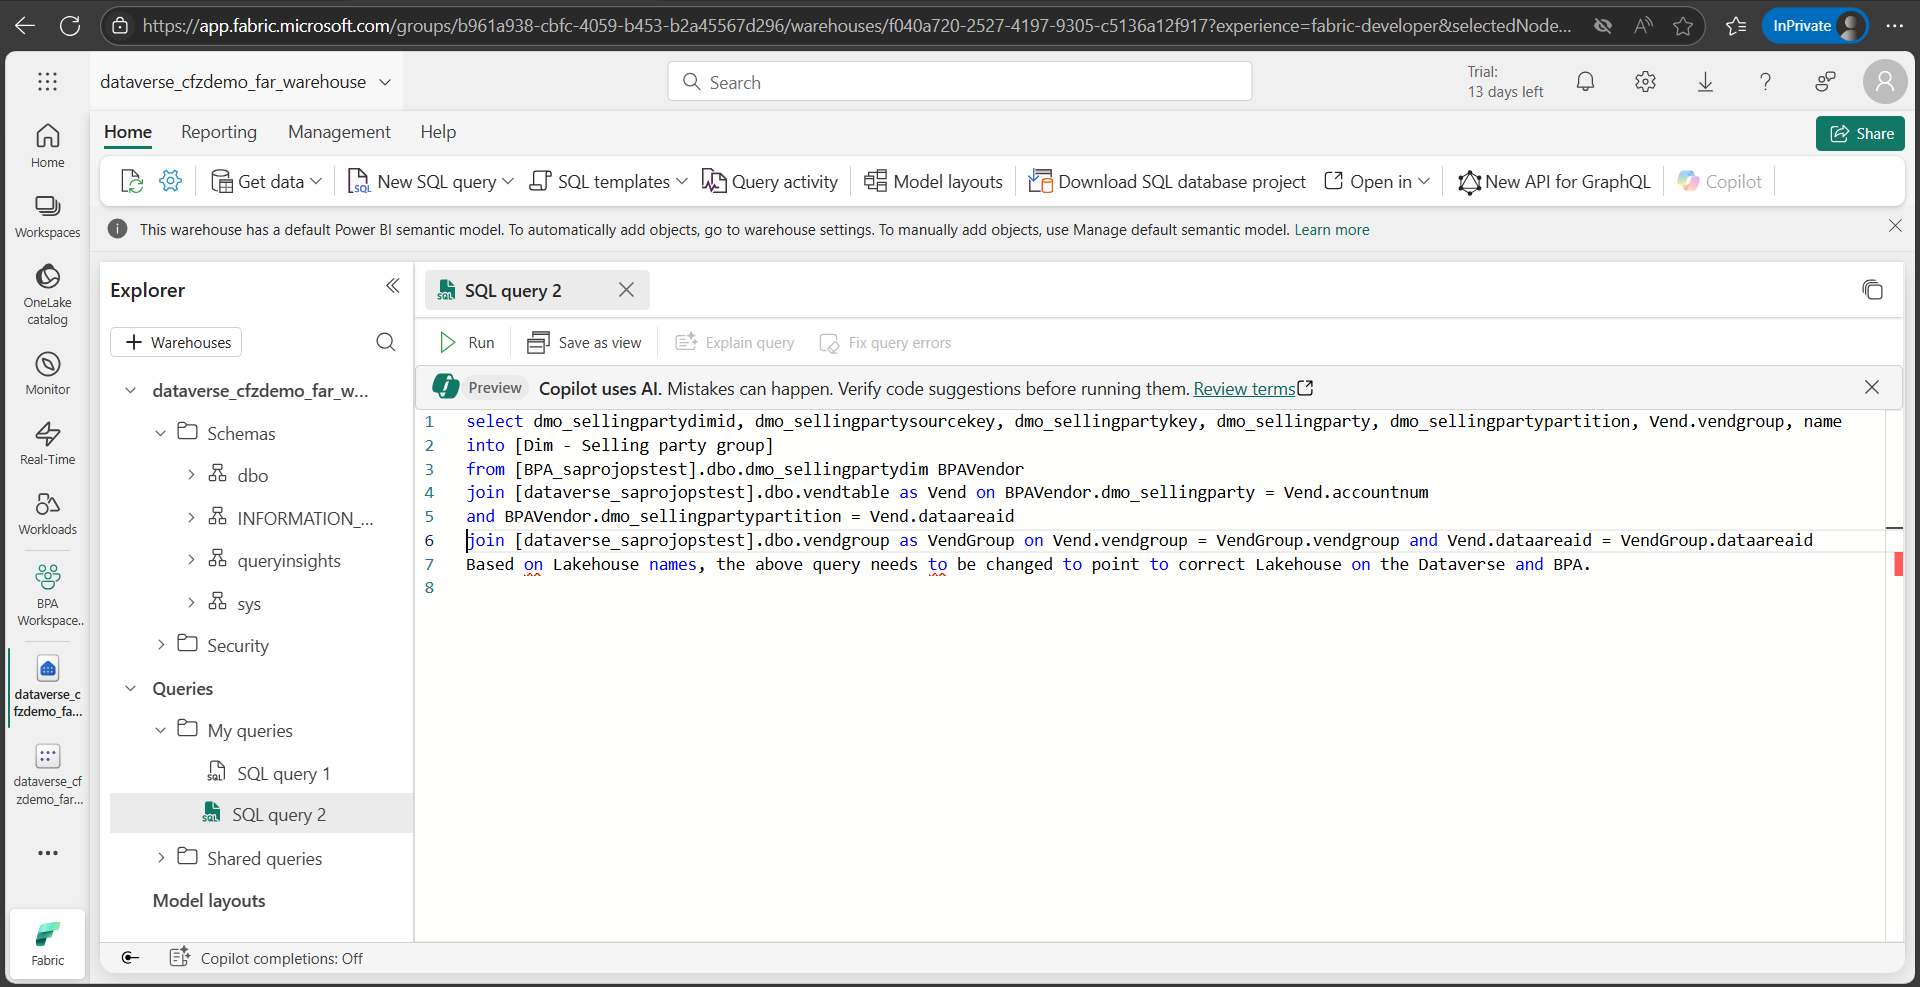
Task: Open Real-Time hub in sidebar
Action: click(47, 443)
